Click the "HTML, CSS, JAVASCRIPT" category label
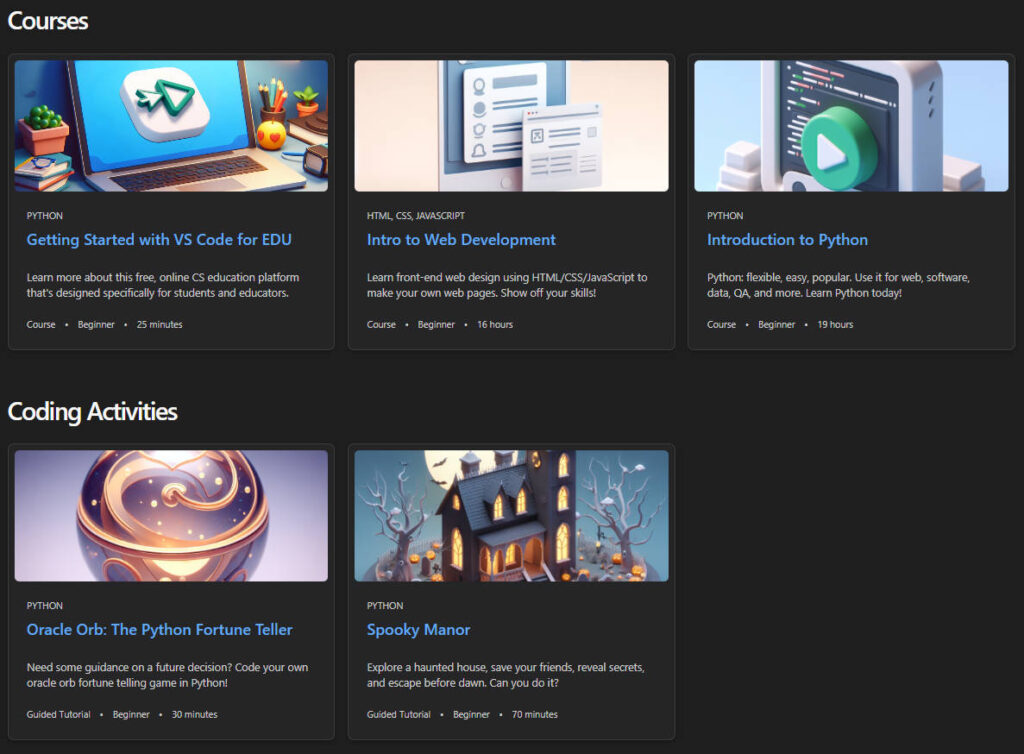The width and height of the screenshot is (1024, 754). pos(414,215)
